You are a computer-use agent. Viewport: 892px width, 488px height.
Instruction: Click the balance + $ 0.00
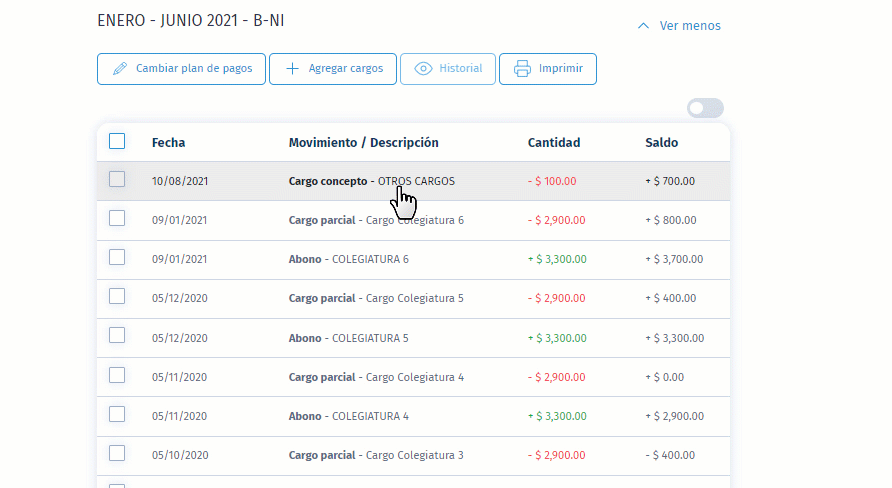[x=664, y=377]
